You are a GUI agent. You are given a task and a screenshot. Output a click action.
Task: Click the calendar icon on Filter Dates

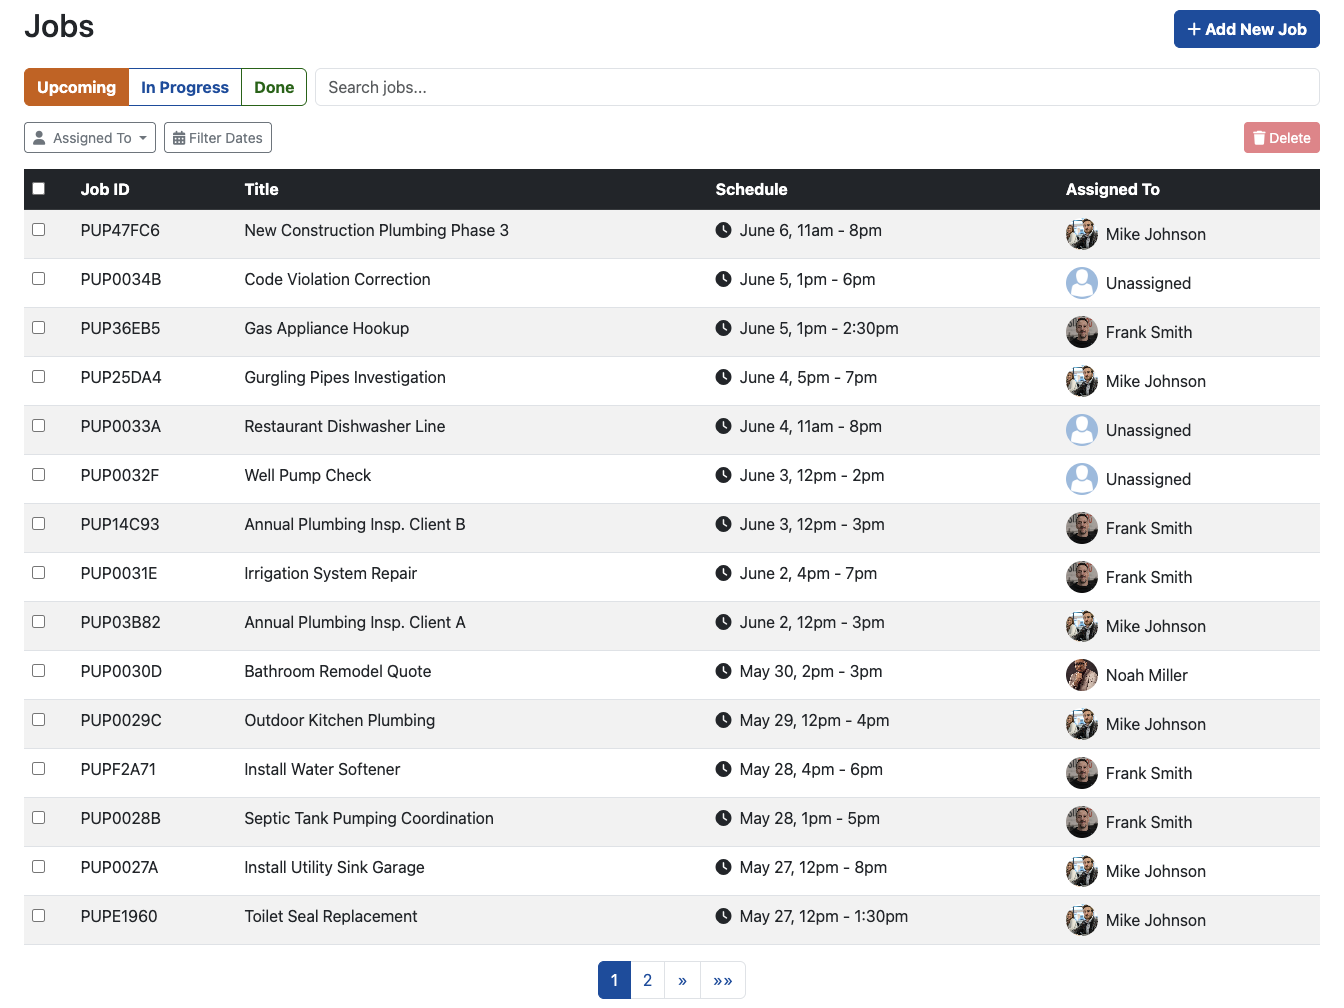(x=180, y=137)
